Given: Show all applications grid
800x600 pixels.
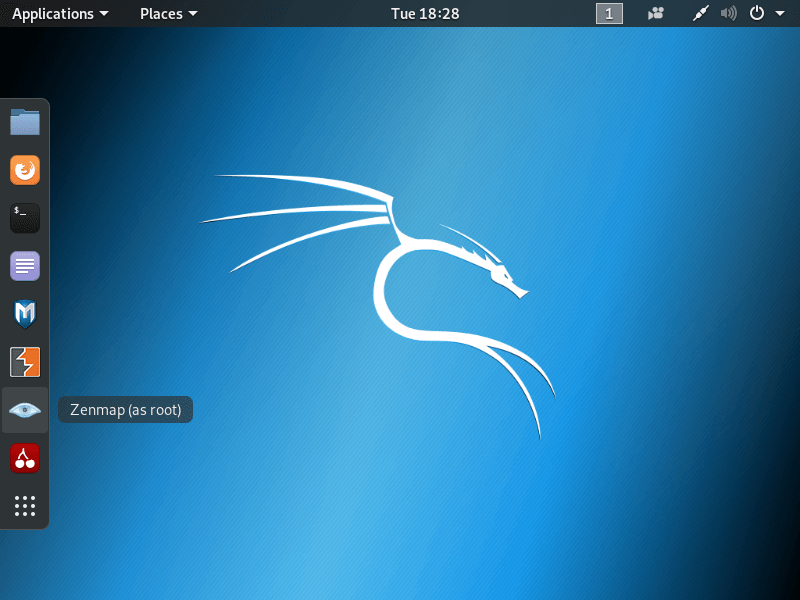Looking at the screenshot, I should 24,506.
